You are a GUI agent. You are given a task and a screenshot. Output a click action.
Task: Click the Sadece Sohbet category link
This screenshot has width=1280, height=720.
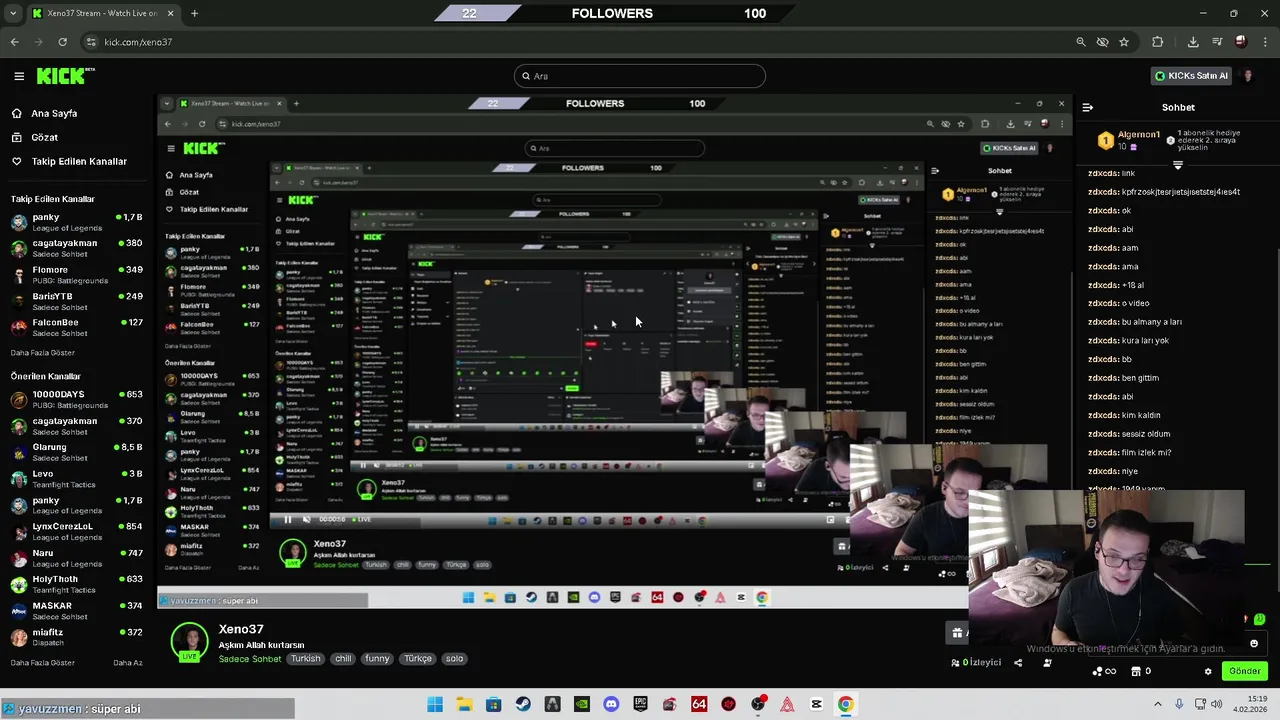pos(249,659)
